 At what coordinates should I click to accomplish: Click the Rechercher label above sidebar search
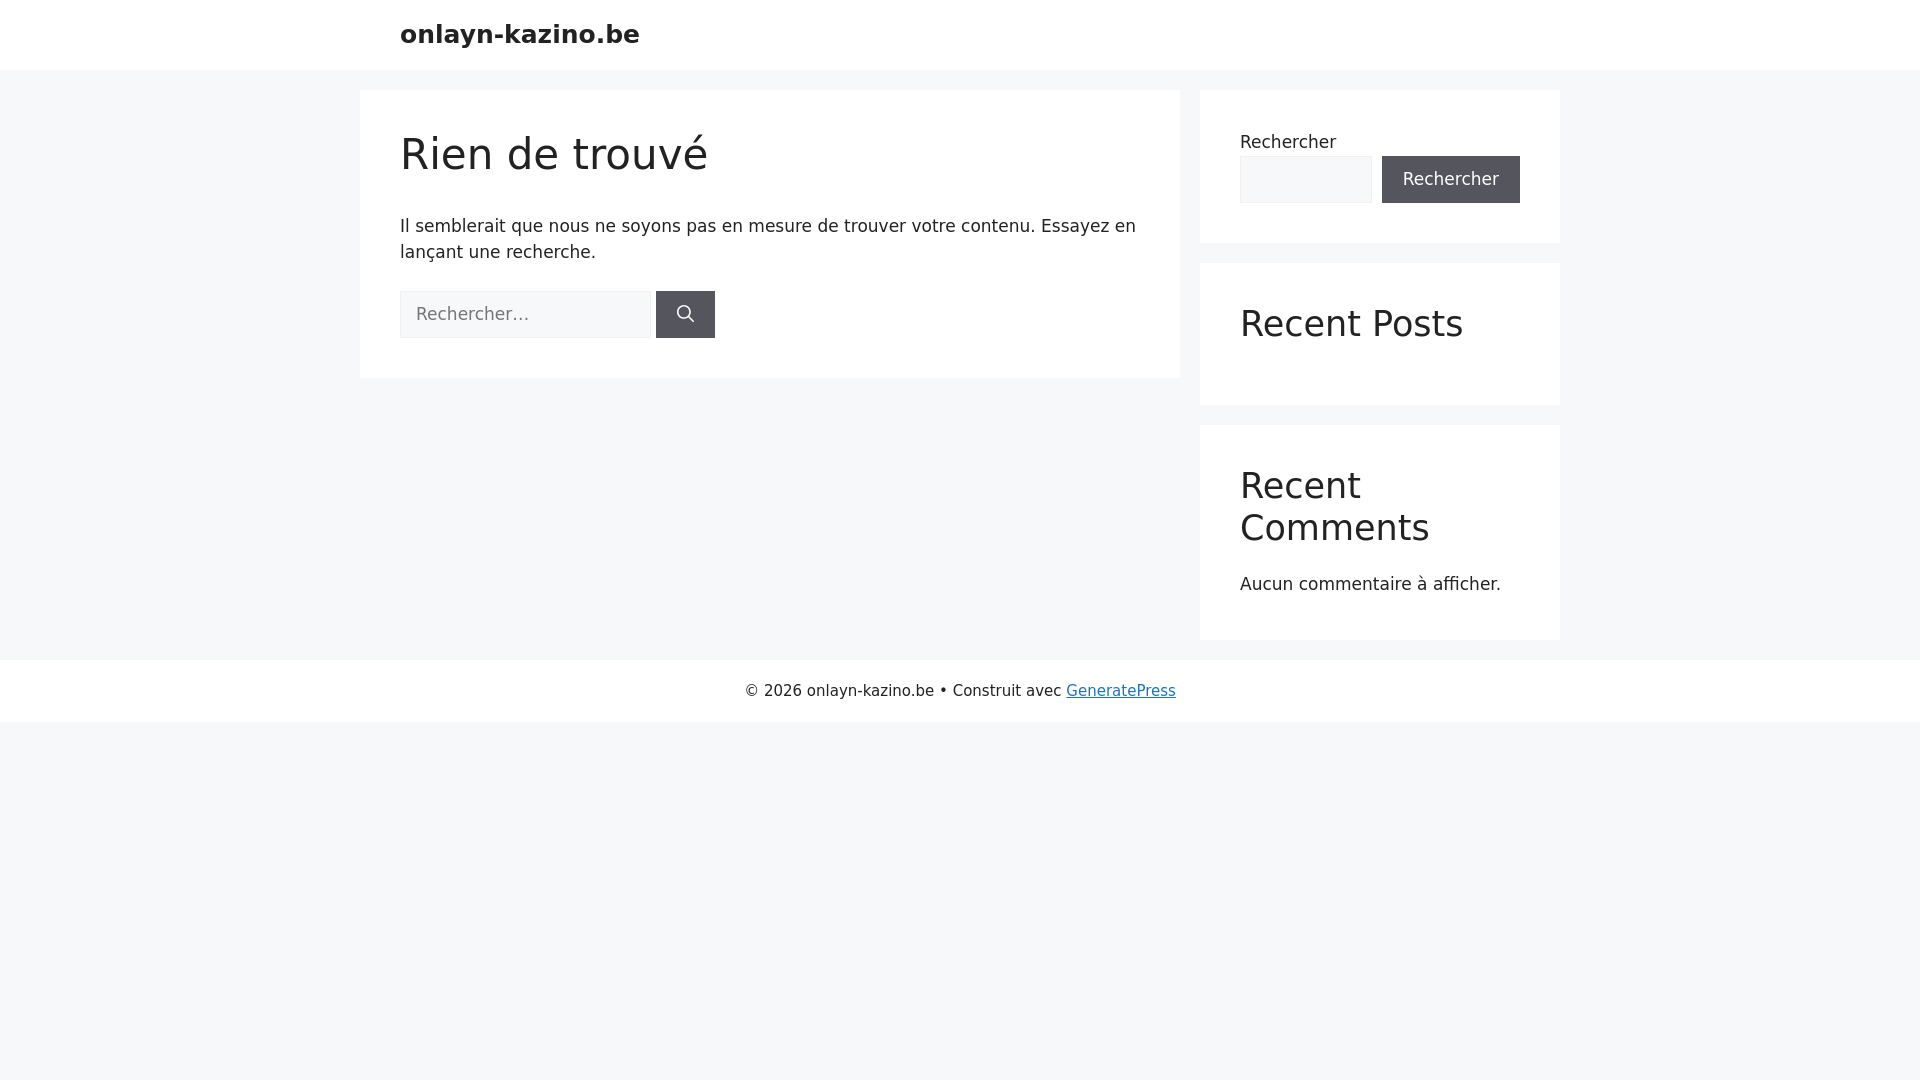(1287, 142)
